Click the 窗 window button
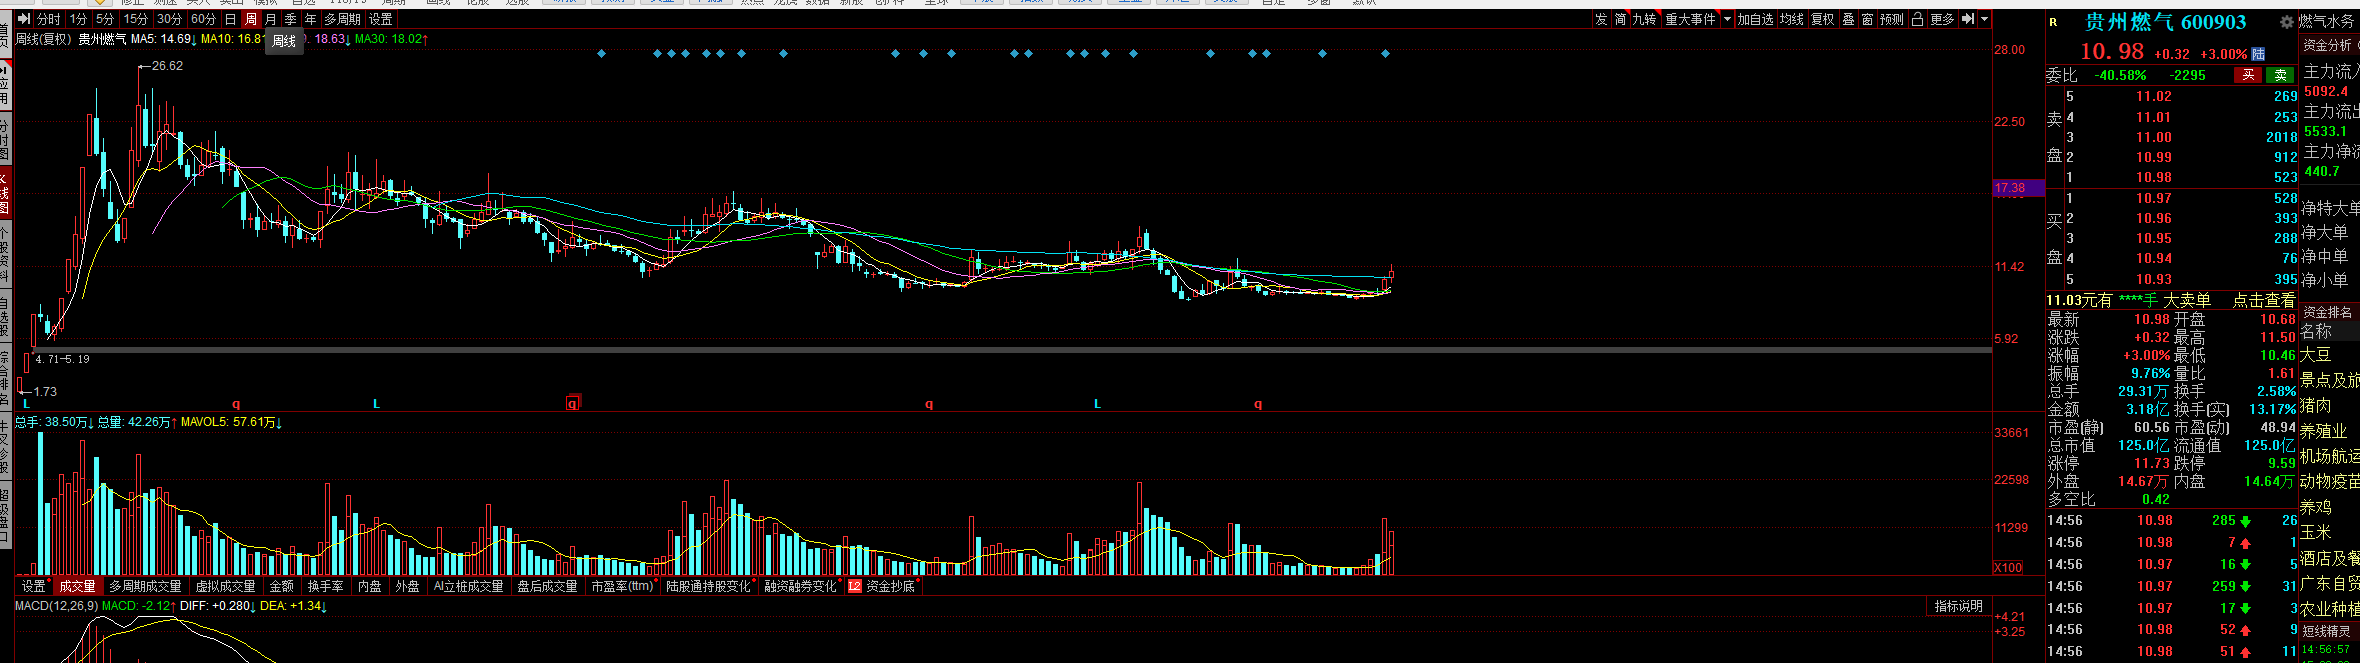The image size is (2360, 663). pos(1867,19)
